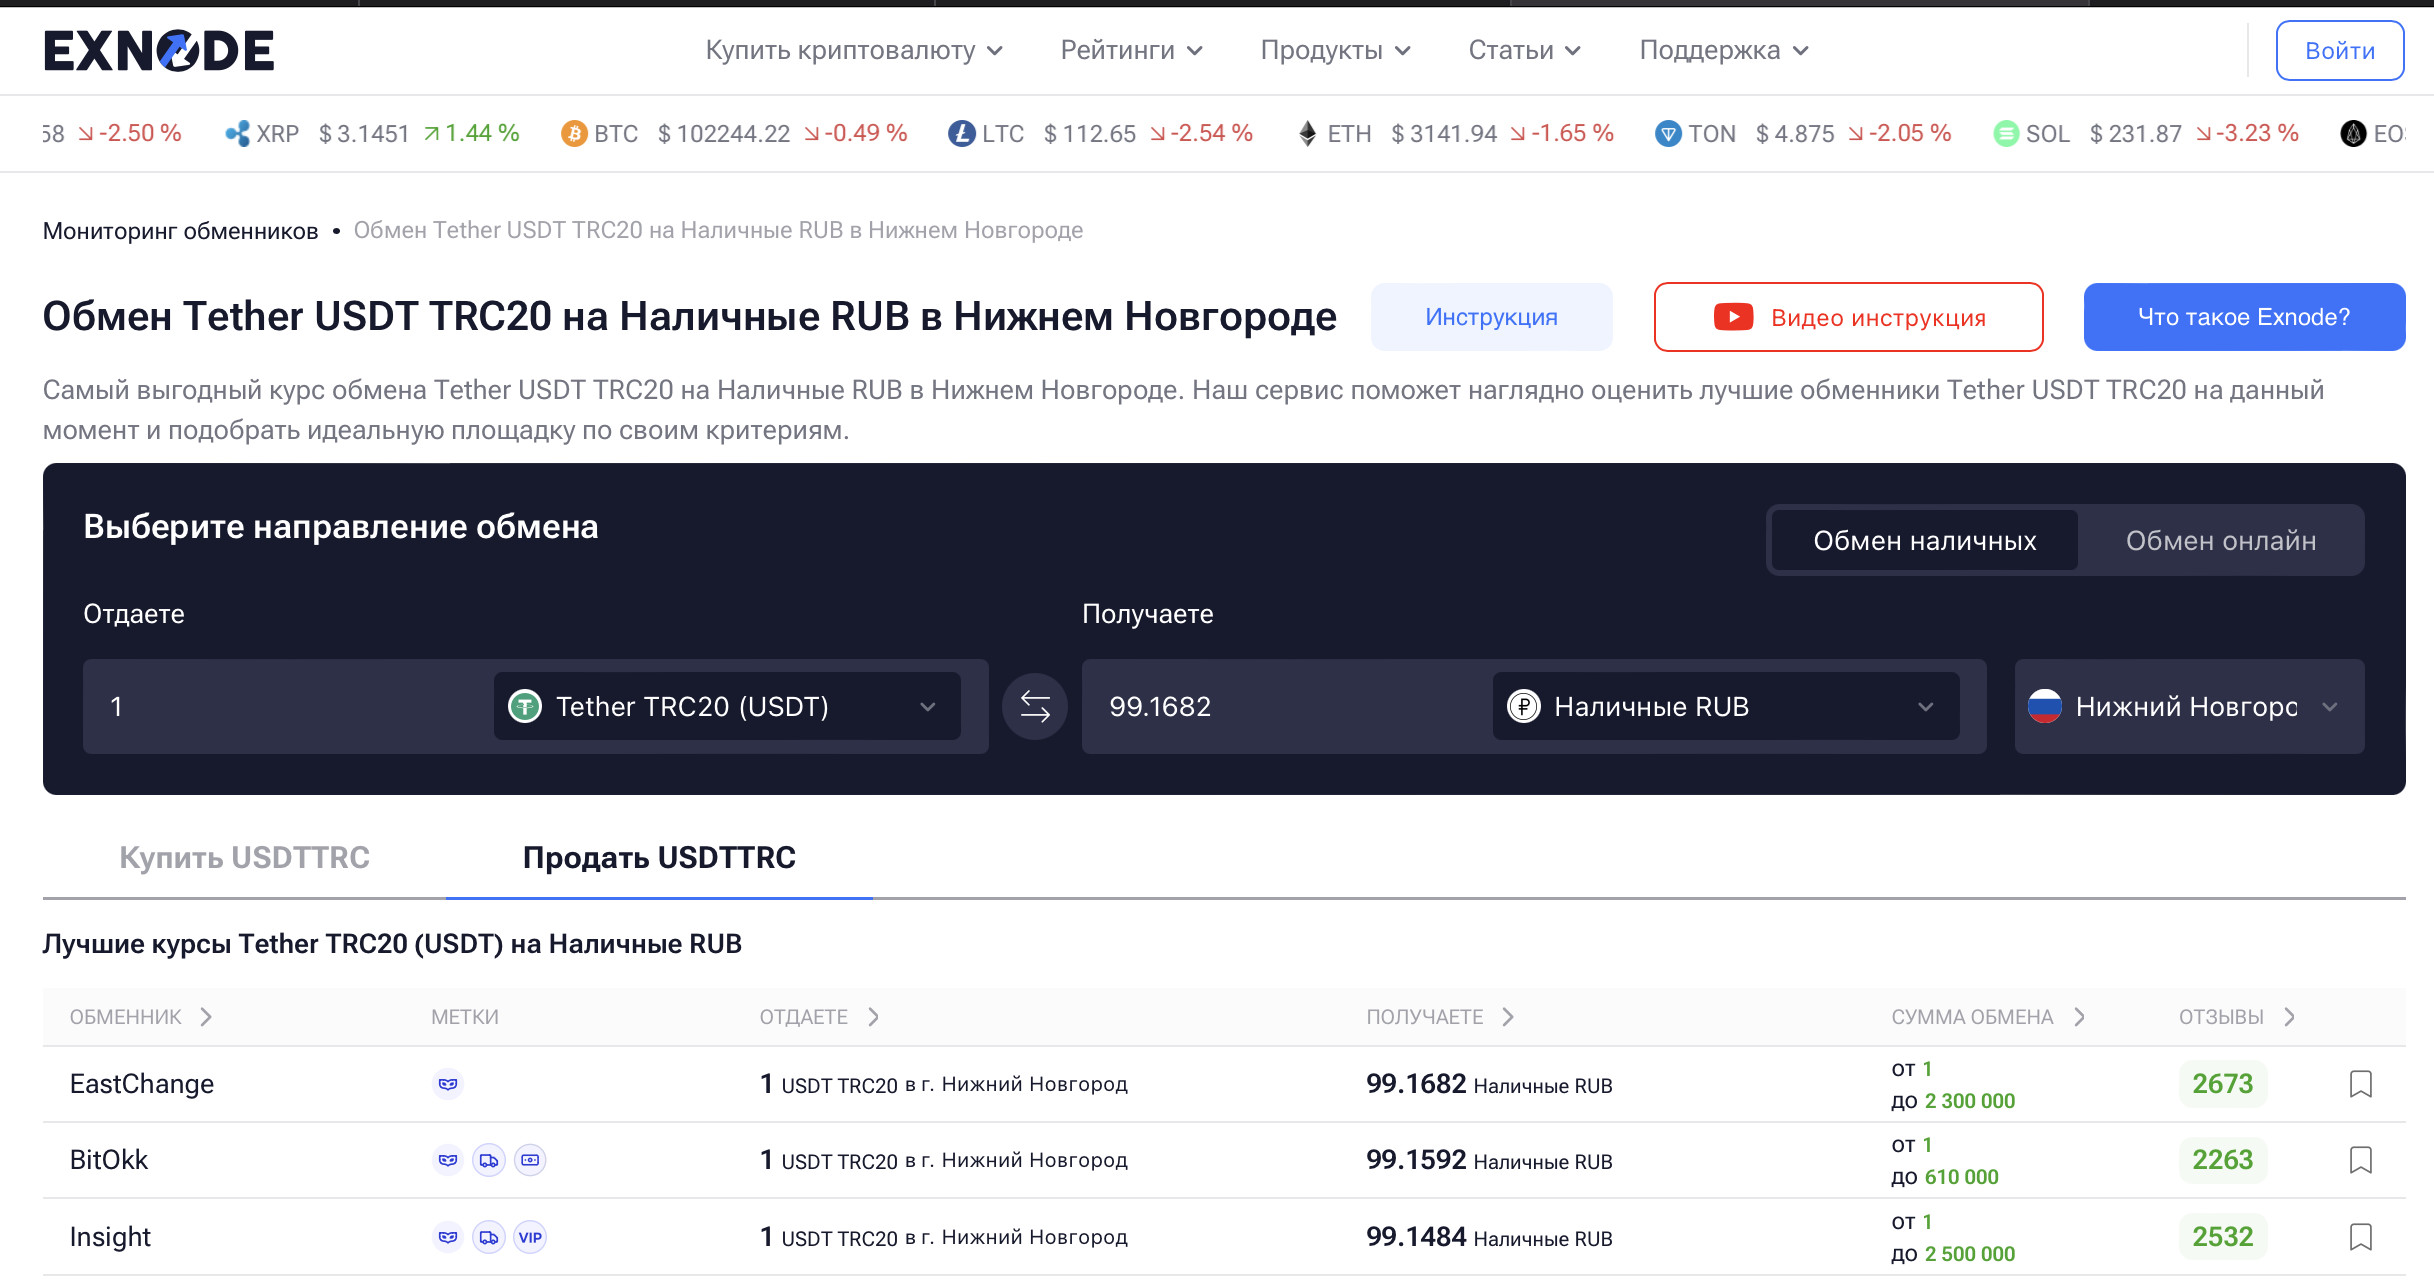Open Tether TRC20 (USDT) currency dropdown
Image resolution: width=2434 pixels, height=1280 pixels.
[x=727, y=707]
